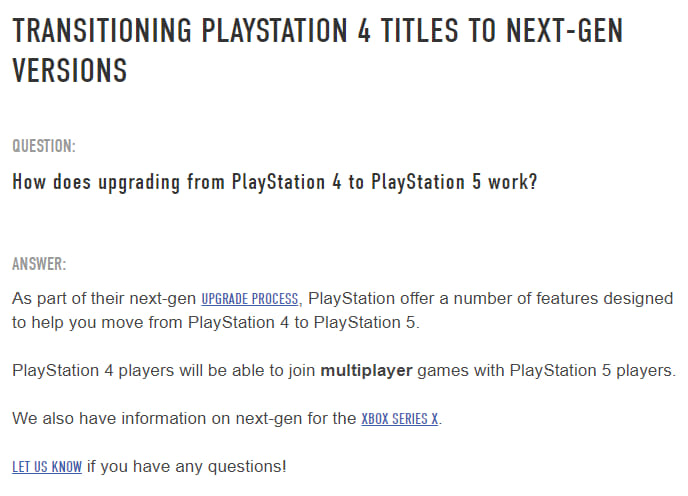Click 'We also have information on next-gen' text

point(157,419)
